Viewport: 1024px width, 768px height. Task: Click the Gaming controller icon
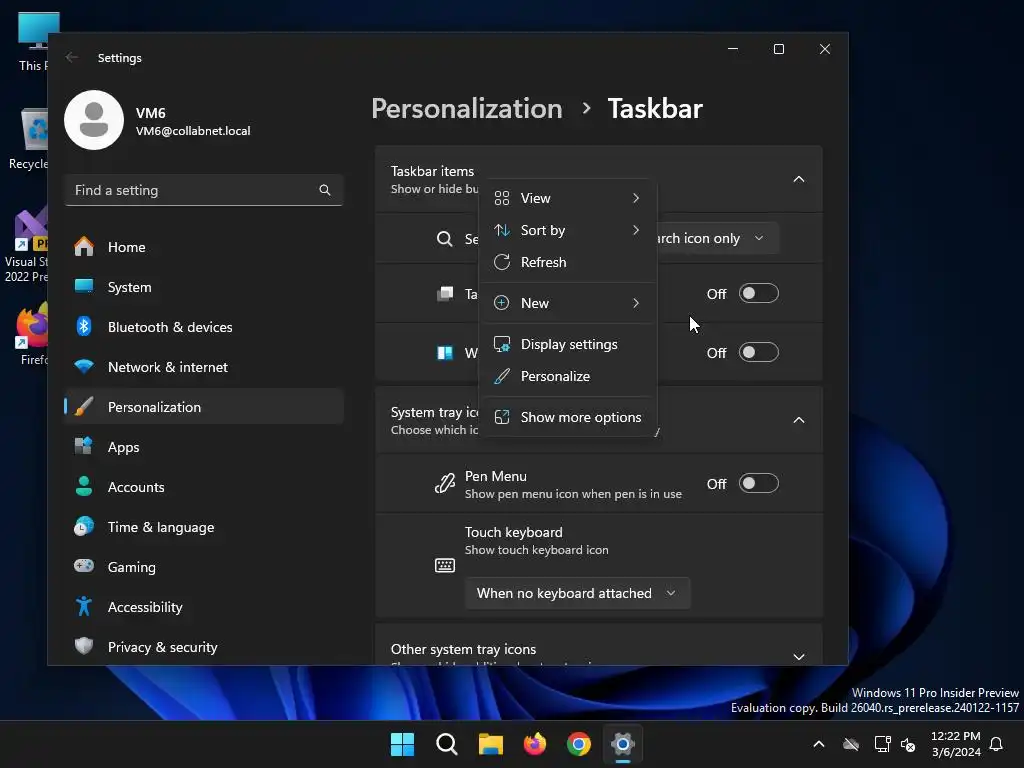point(84,566)
